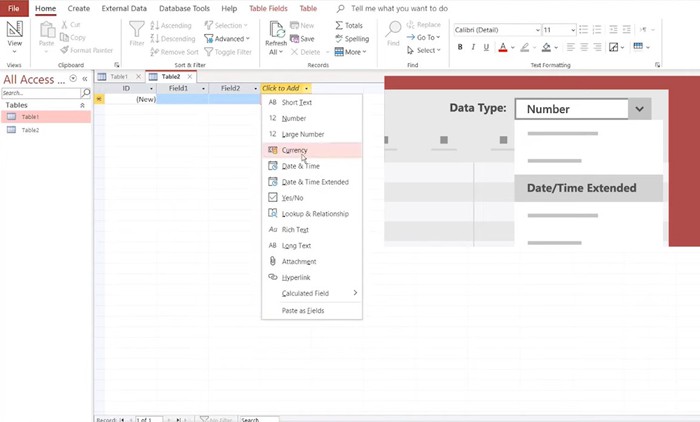This screenshot has height=422, width=700.
Task: Choose Attachment field type
Action: coord(312,262)
